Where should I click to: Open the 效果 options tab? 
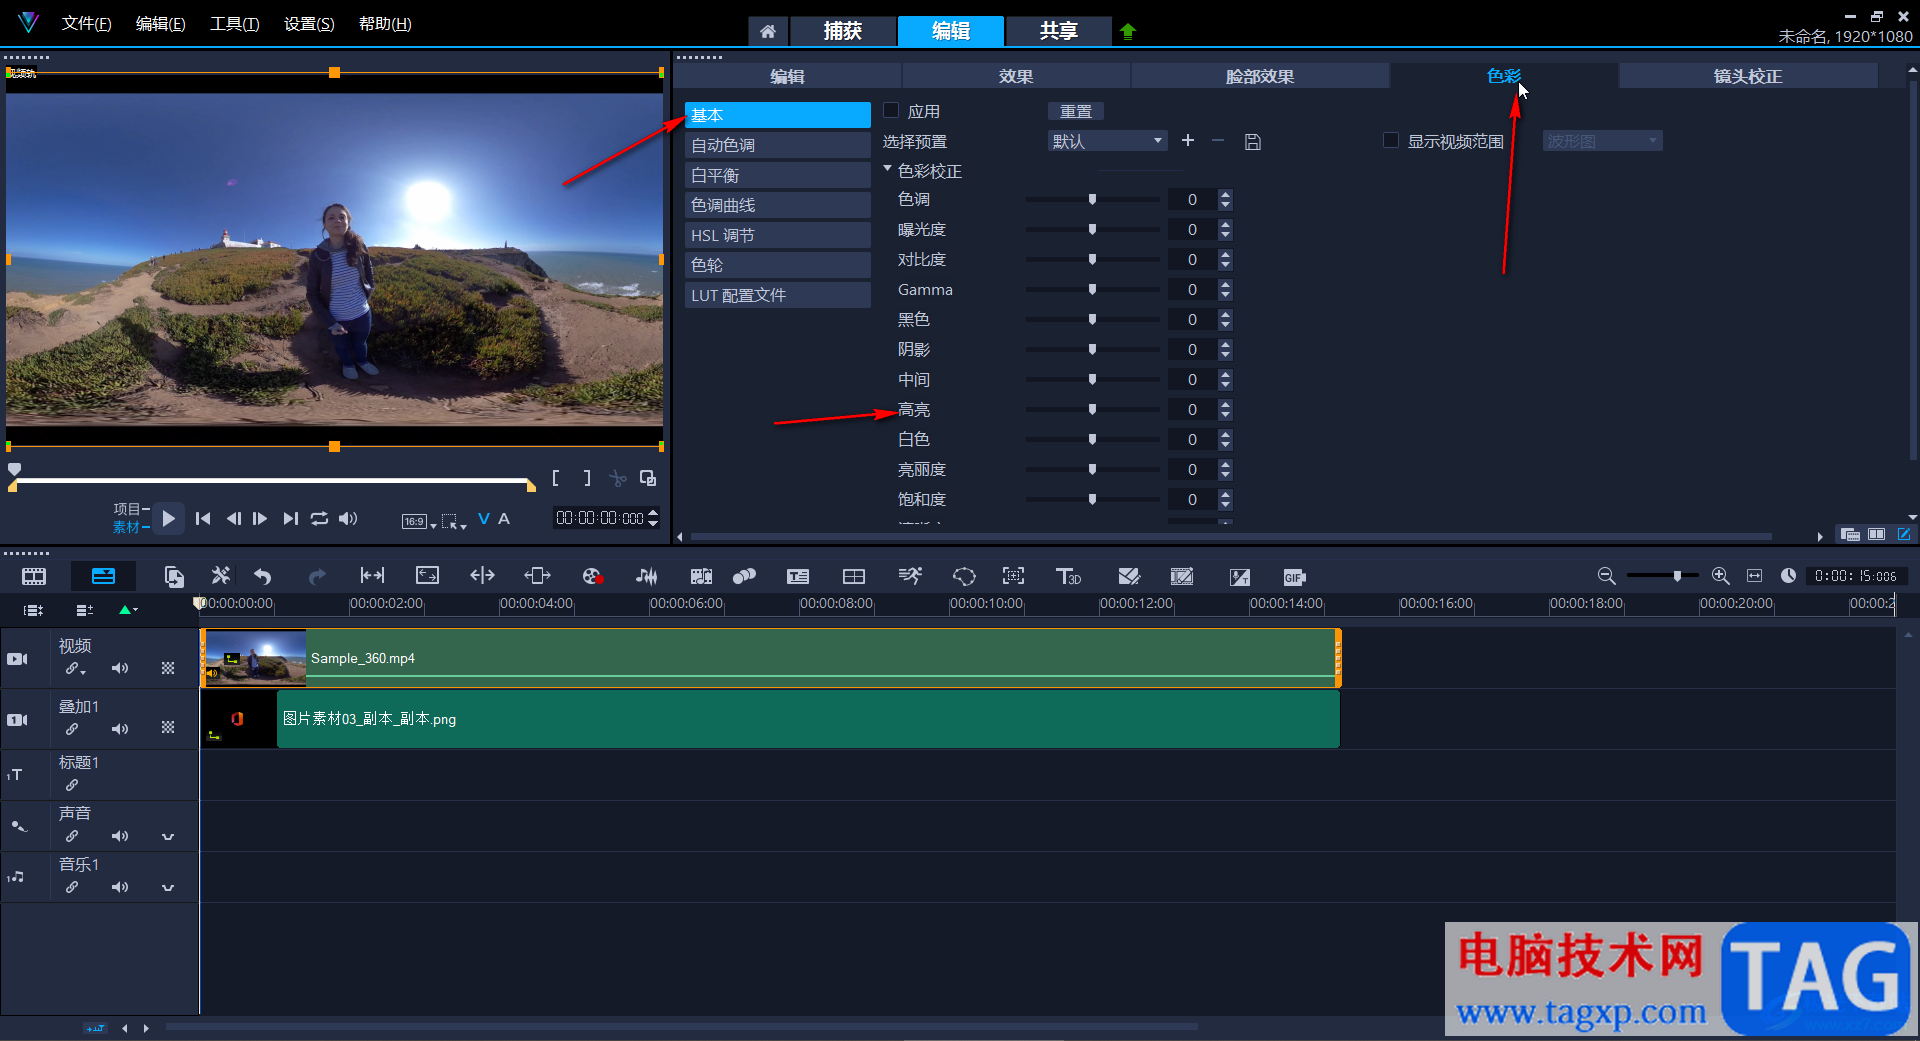pyautogui.click(x=1016, y=76)
